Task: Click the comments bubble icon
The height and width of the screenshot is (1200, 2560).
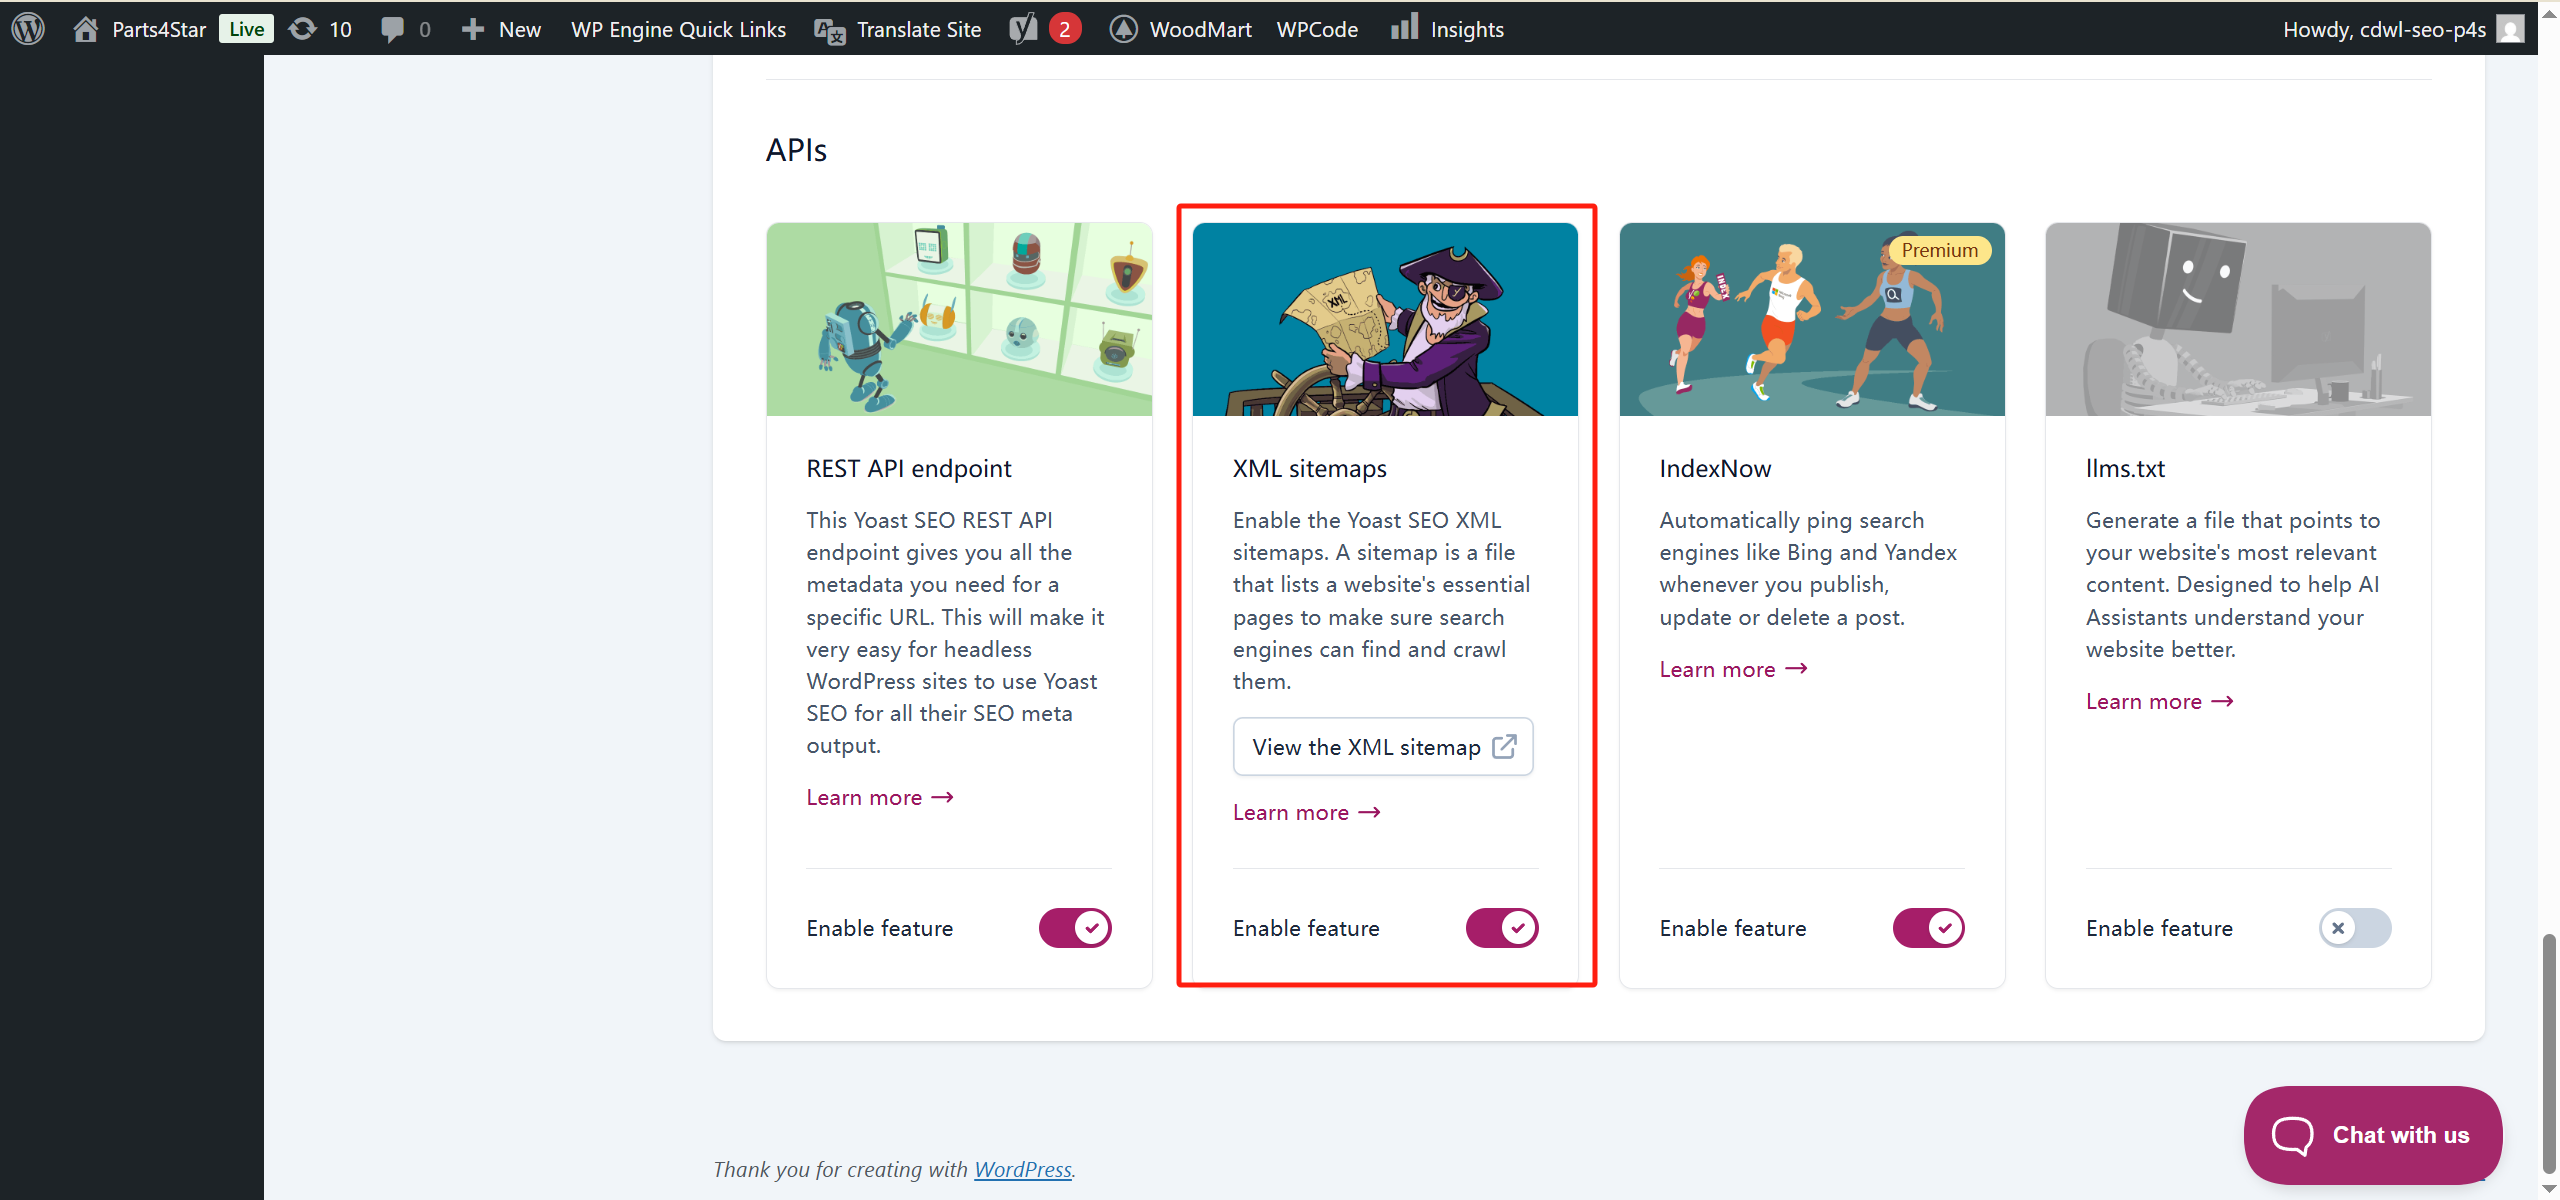Action: click(392, 28)
